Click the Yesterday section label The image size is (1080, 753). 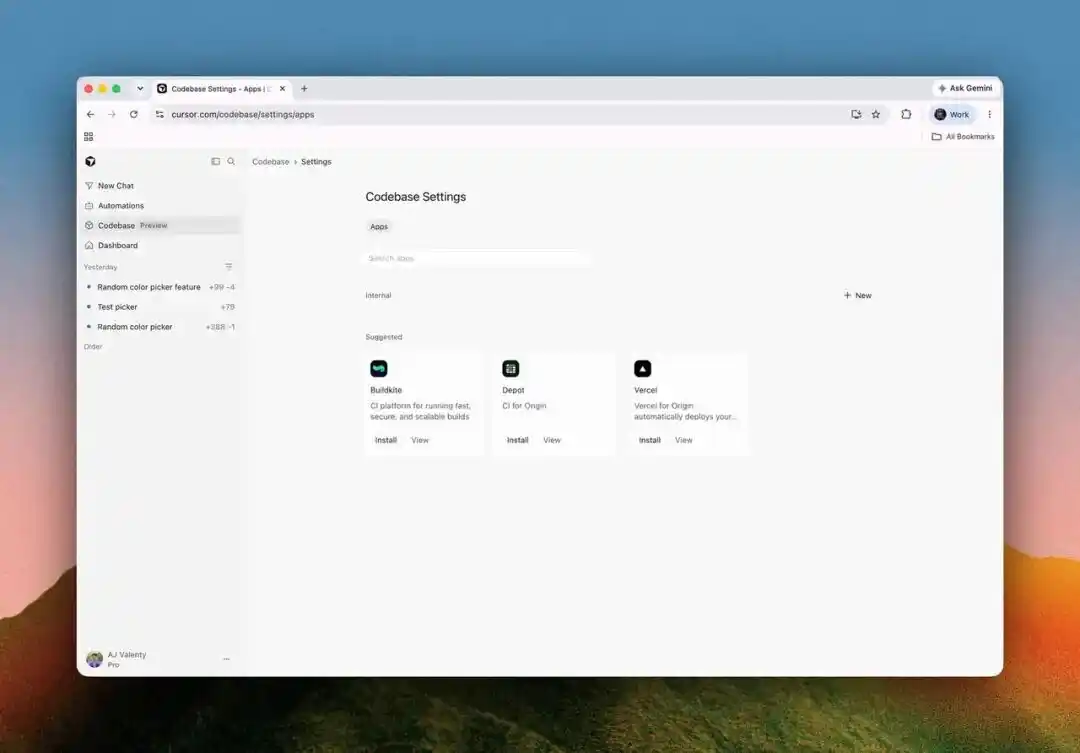pos(101,267)
